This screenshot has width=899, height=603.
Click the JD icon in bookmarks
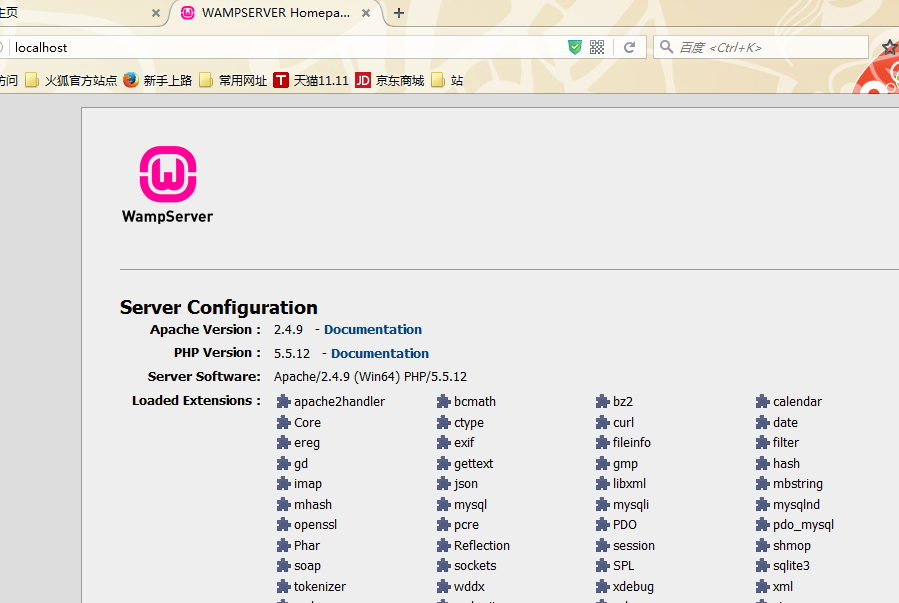pos(363,80)
